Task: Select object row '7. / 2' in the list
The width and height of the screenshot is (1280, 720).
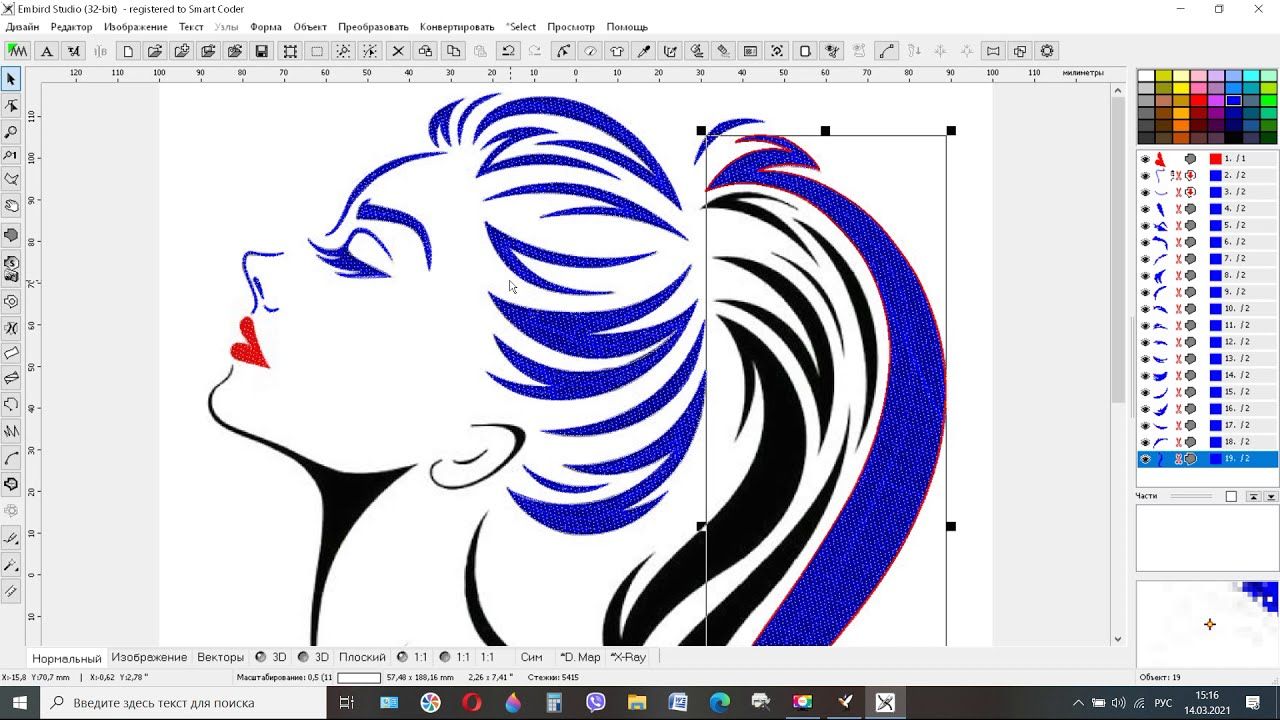Action: pos(1207,259)
